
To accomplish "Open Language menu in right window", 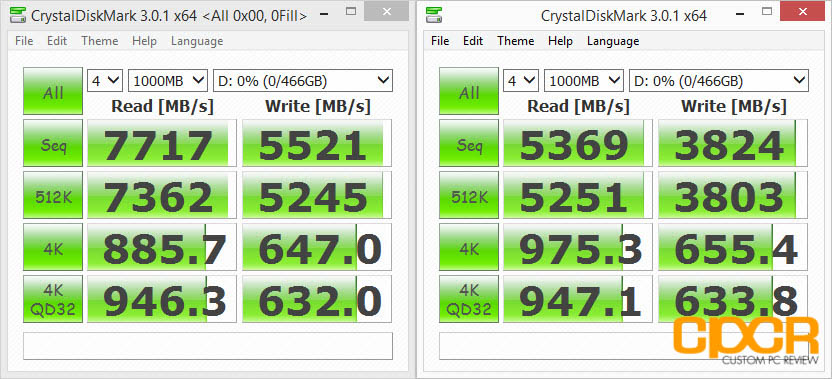I will (x=613, y=41).
